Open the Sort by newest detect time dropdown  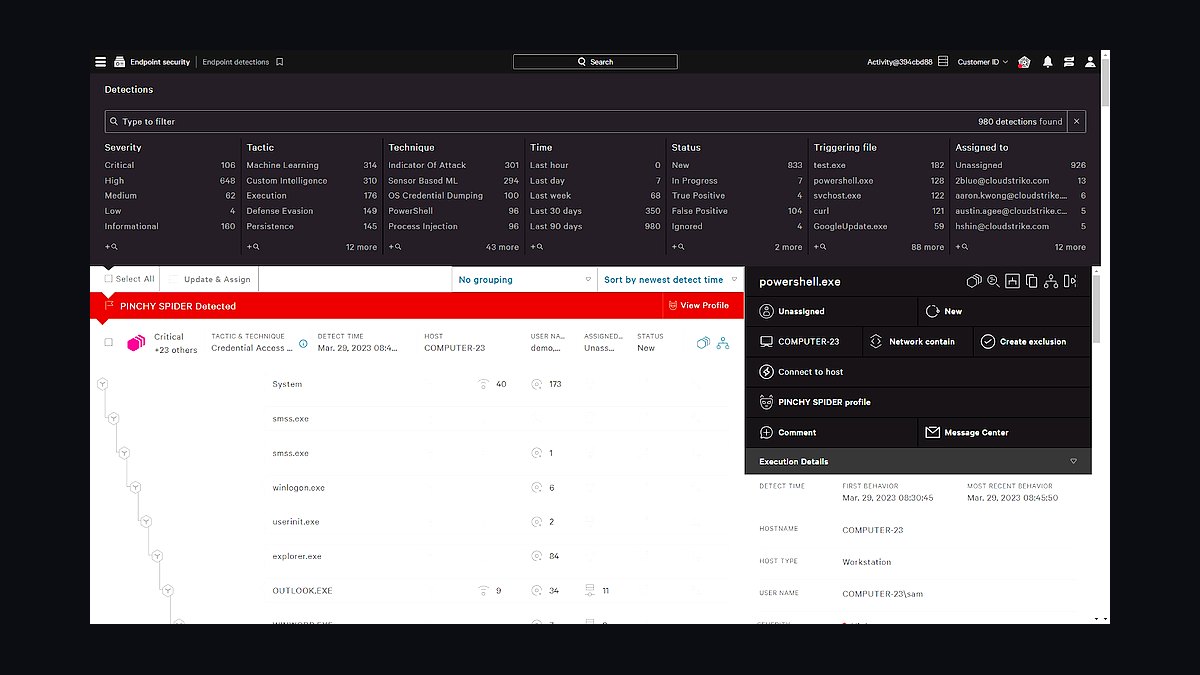[x=671, y=280]
